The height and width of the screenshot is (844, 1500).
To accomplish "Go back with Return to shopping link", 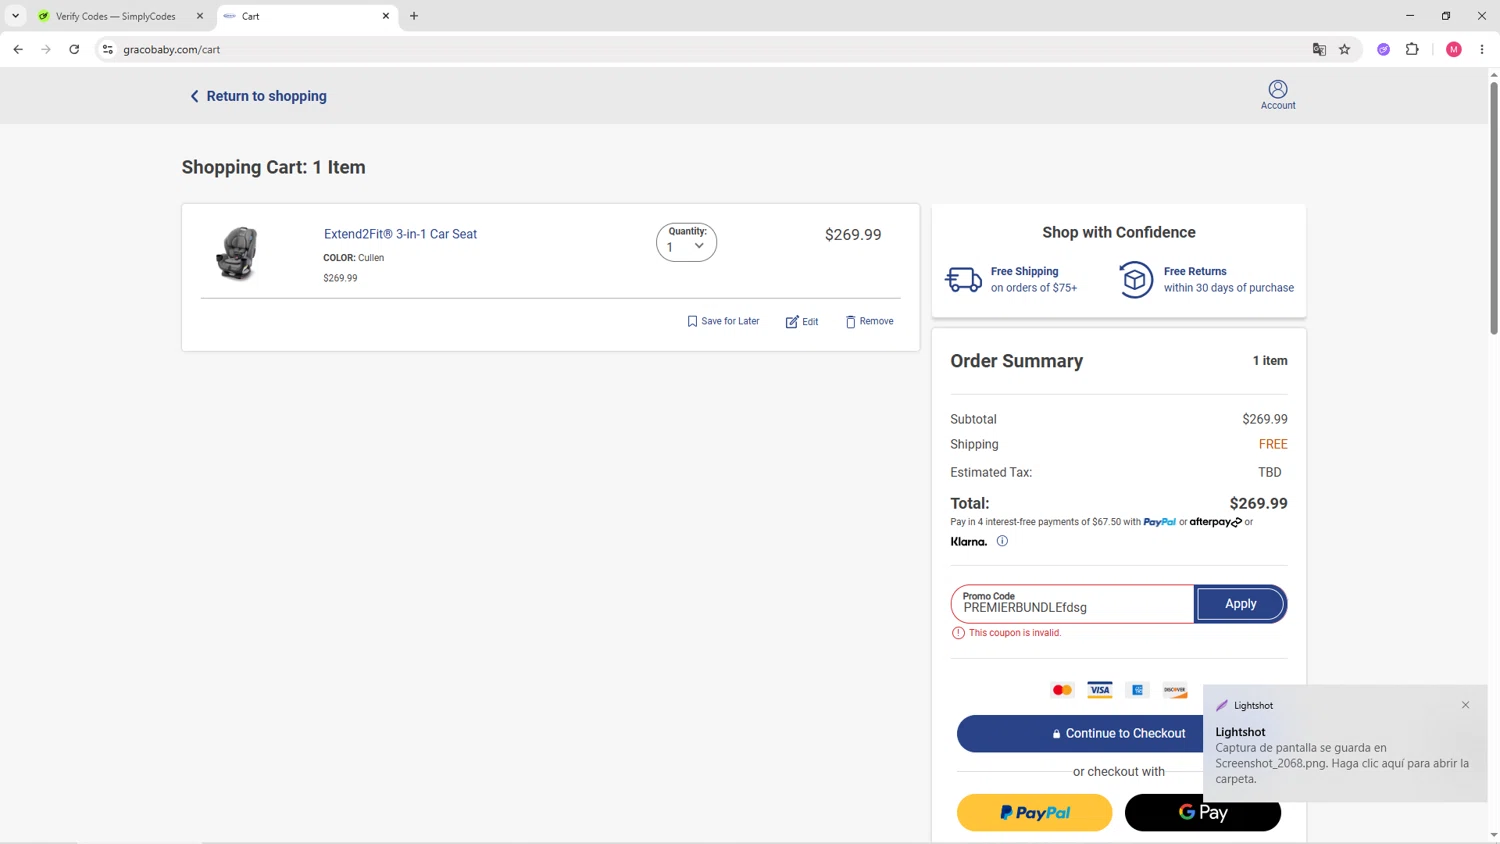I will (x=258, y=96).
